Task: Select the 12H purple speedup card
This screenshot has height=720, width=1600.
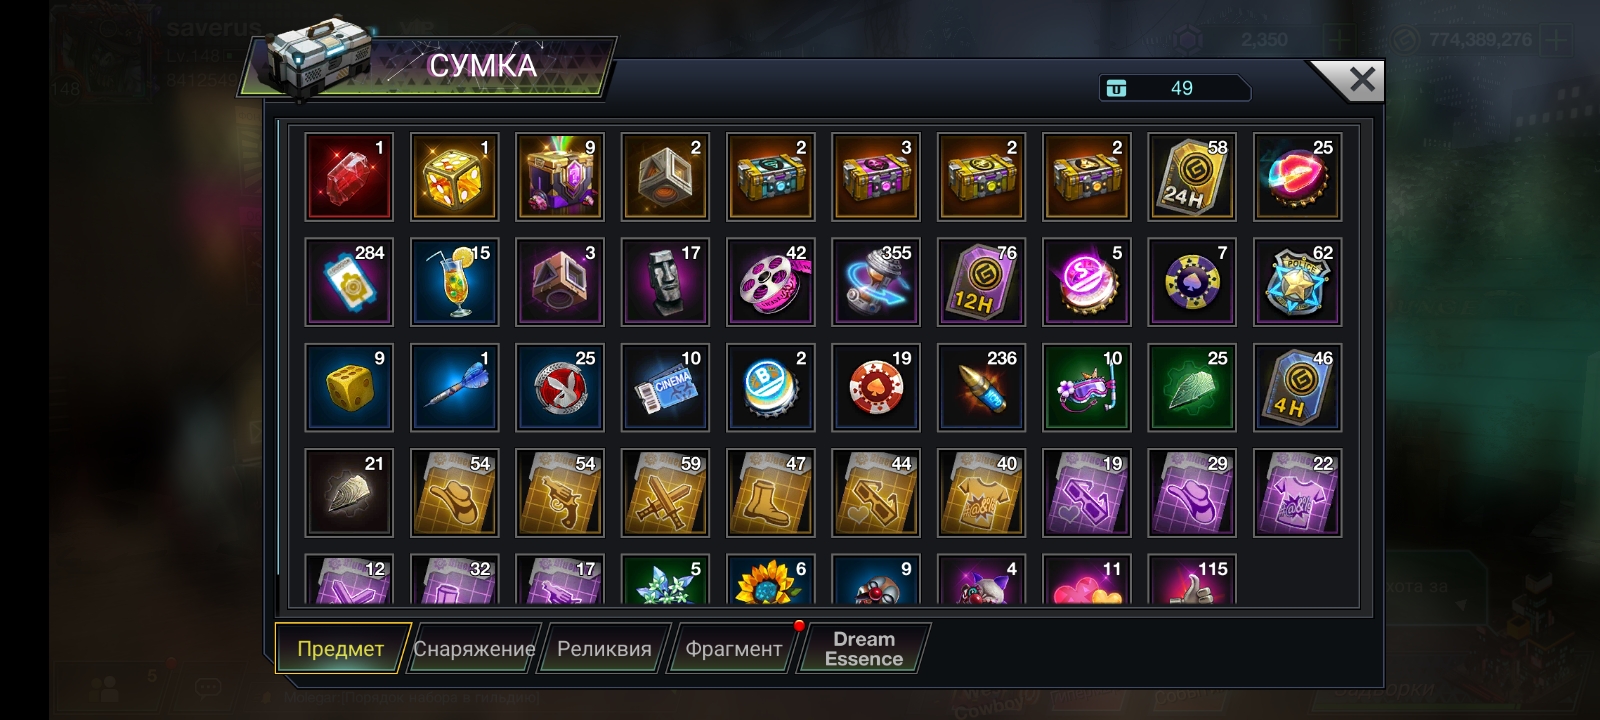Action: pos(981,282)
